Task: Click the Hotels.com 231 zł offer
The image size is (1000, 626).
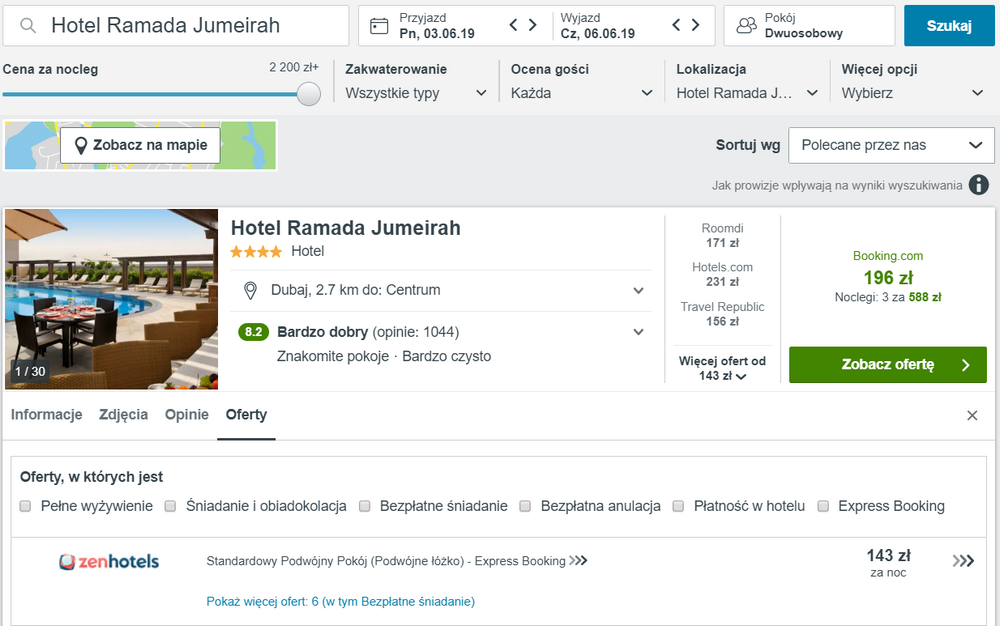Action: click(x=722, y=274)
